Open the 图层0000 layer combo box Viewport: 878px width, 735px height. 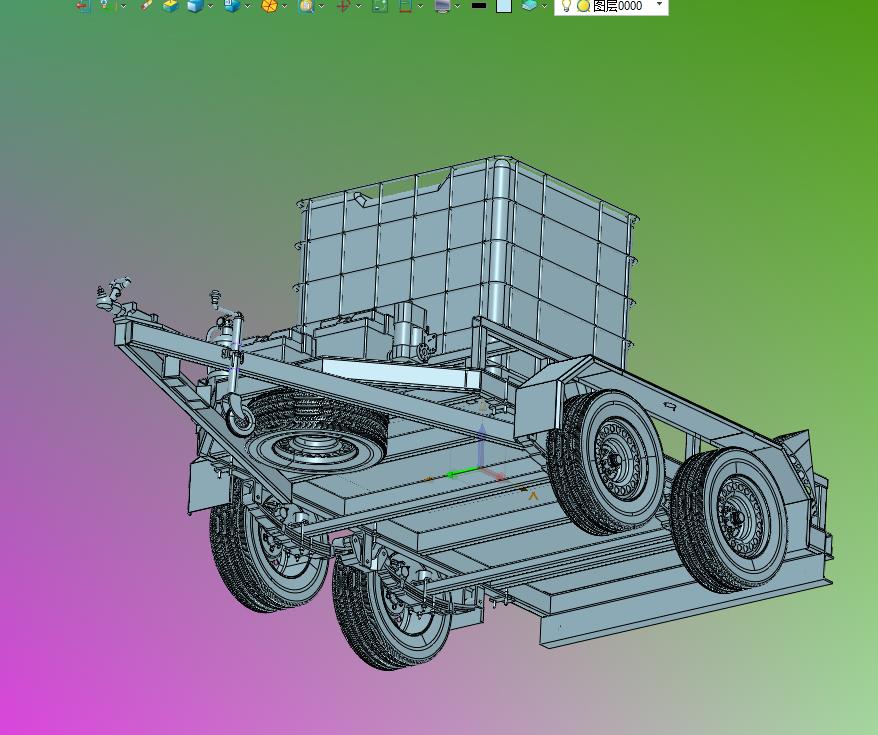pyautogui.click(x=611, y=6)
